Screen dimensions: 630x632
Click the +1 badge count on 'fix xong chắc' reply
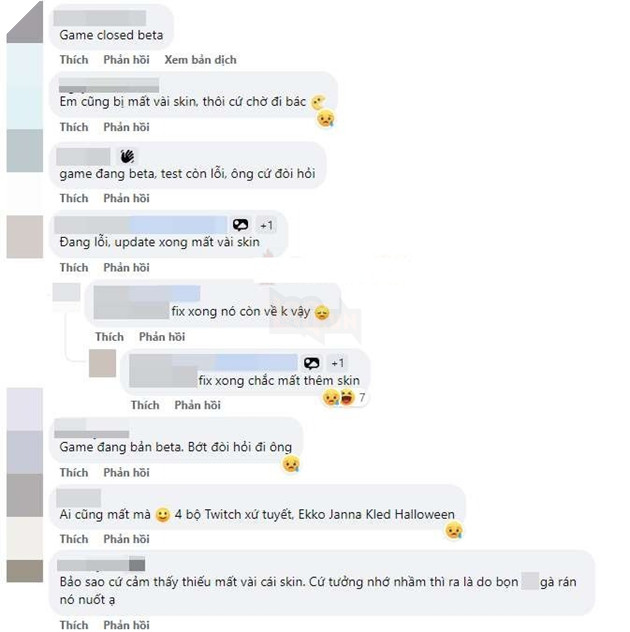(338, 363)
